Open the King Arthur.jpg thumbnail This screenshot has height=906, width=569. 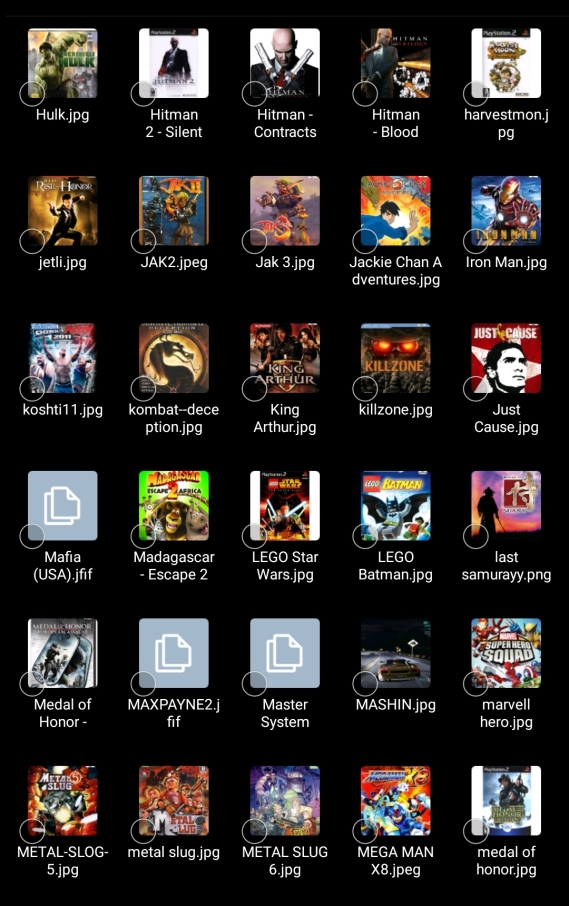(285, 358)
